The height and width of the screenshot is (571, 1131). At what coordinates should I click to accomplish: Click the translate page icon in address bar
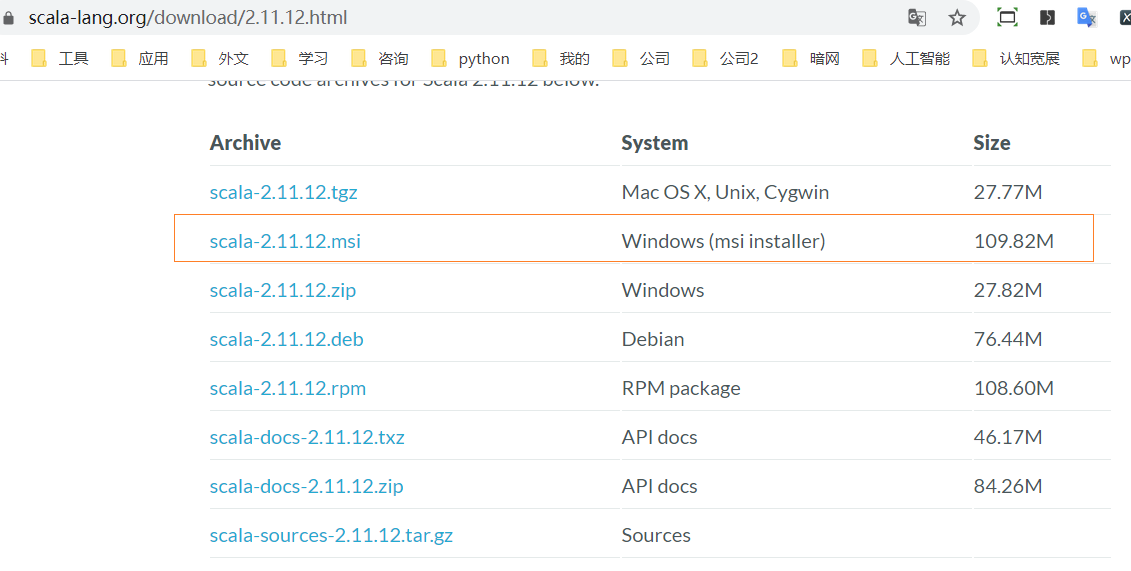916,17
